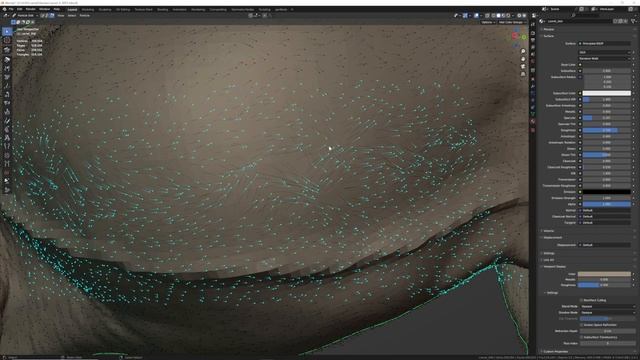
Task: Switch to solid viewport shading
Action: tap(498, 16)
